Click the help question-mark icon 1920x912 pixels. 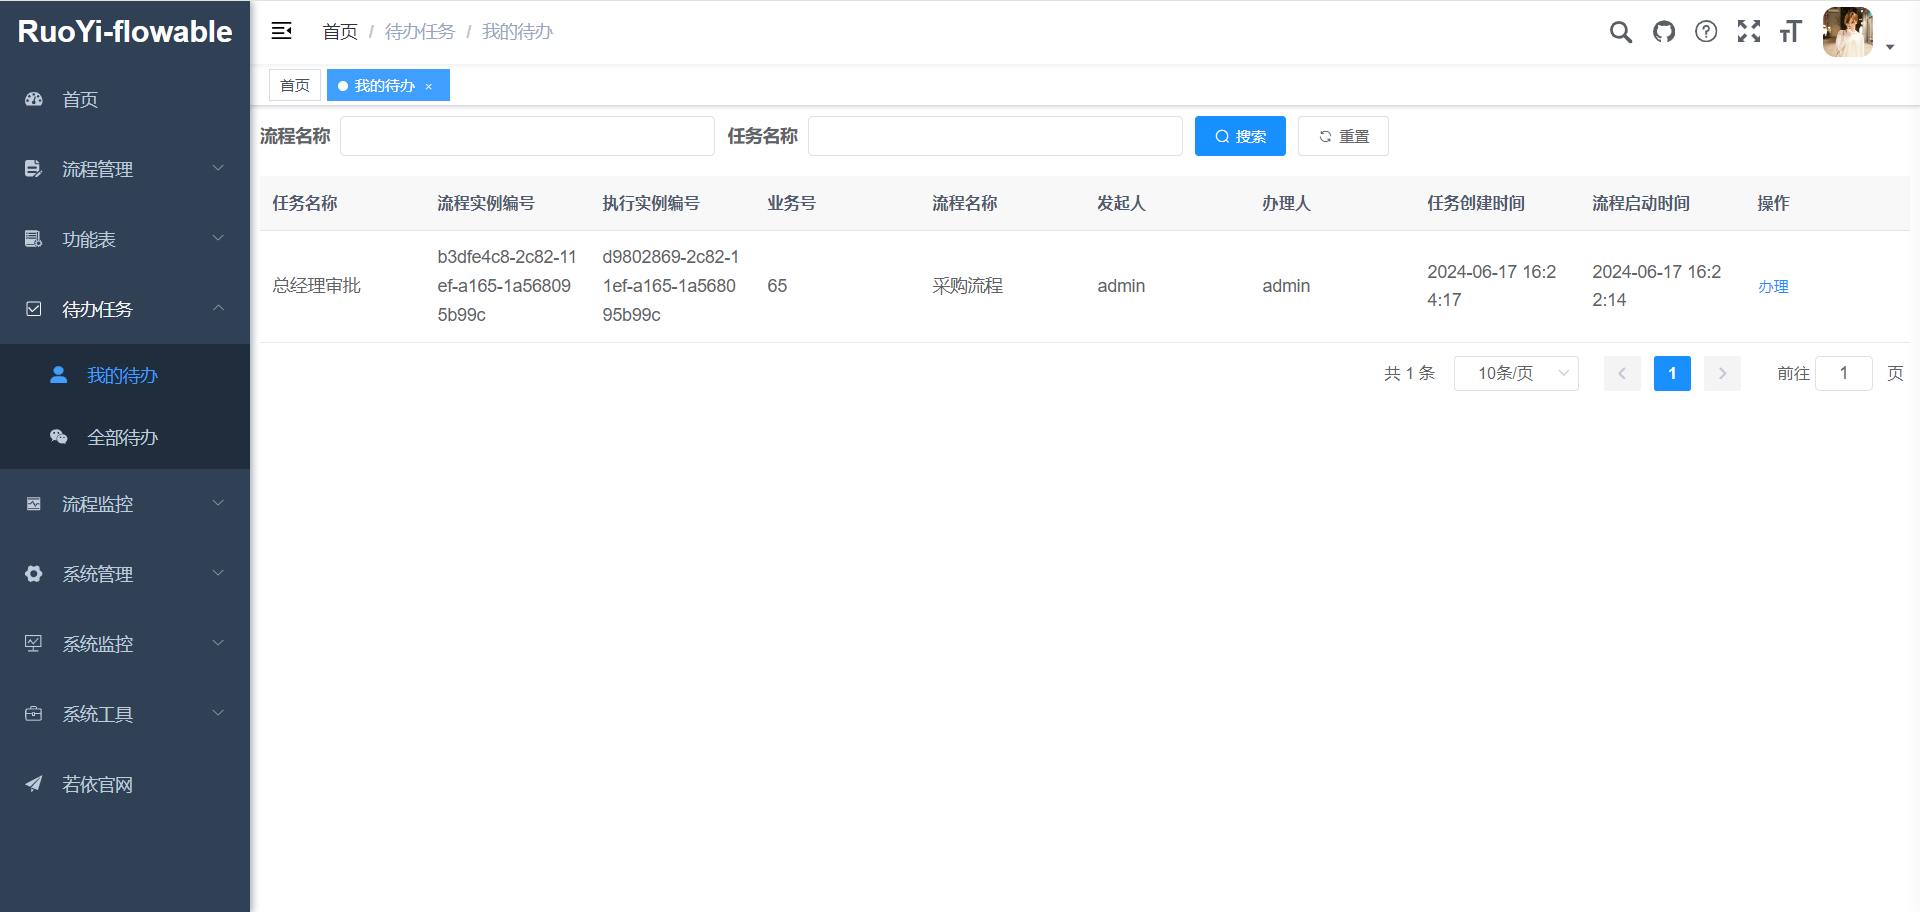coord(1706,31)
